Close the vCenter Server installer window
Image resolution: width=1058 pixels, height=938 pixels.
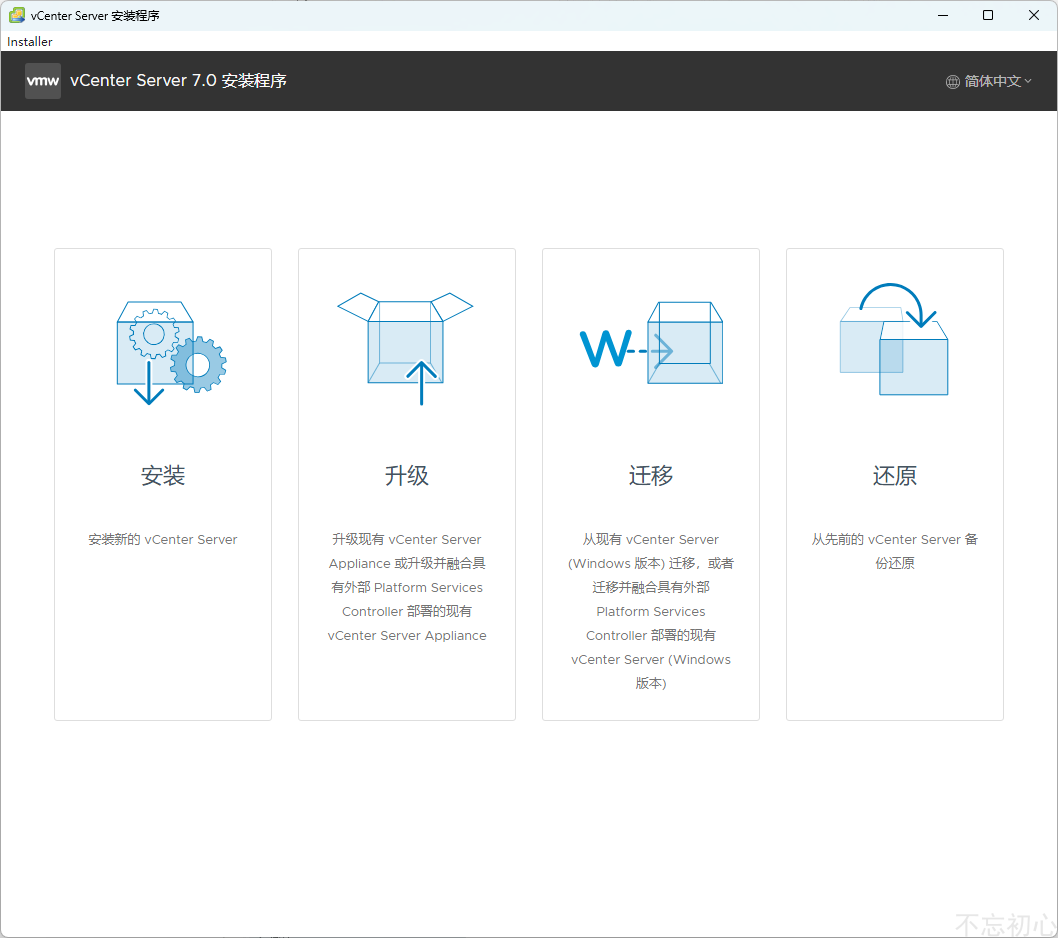(1033, 15)
